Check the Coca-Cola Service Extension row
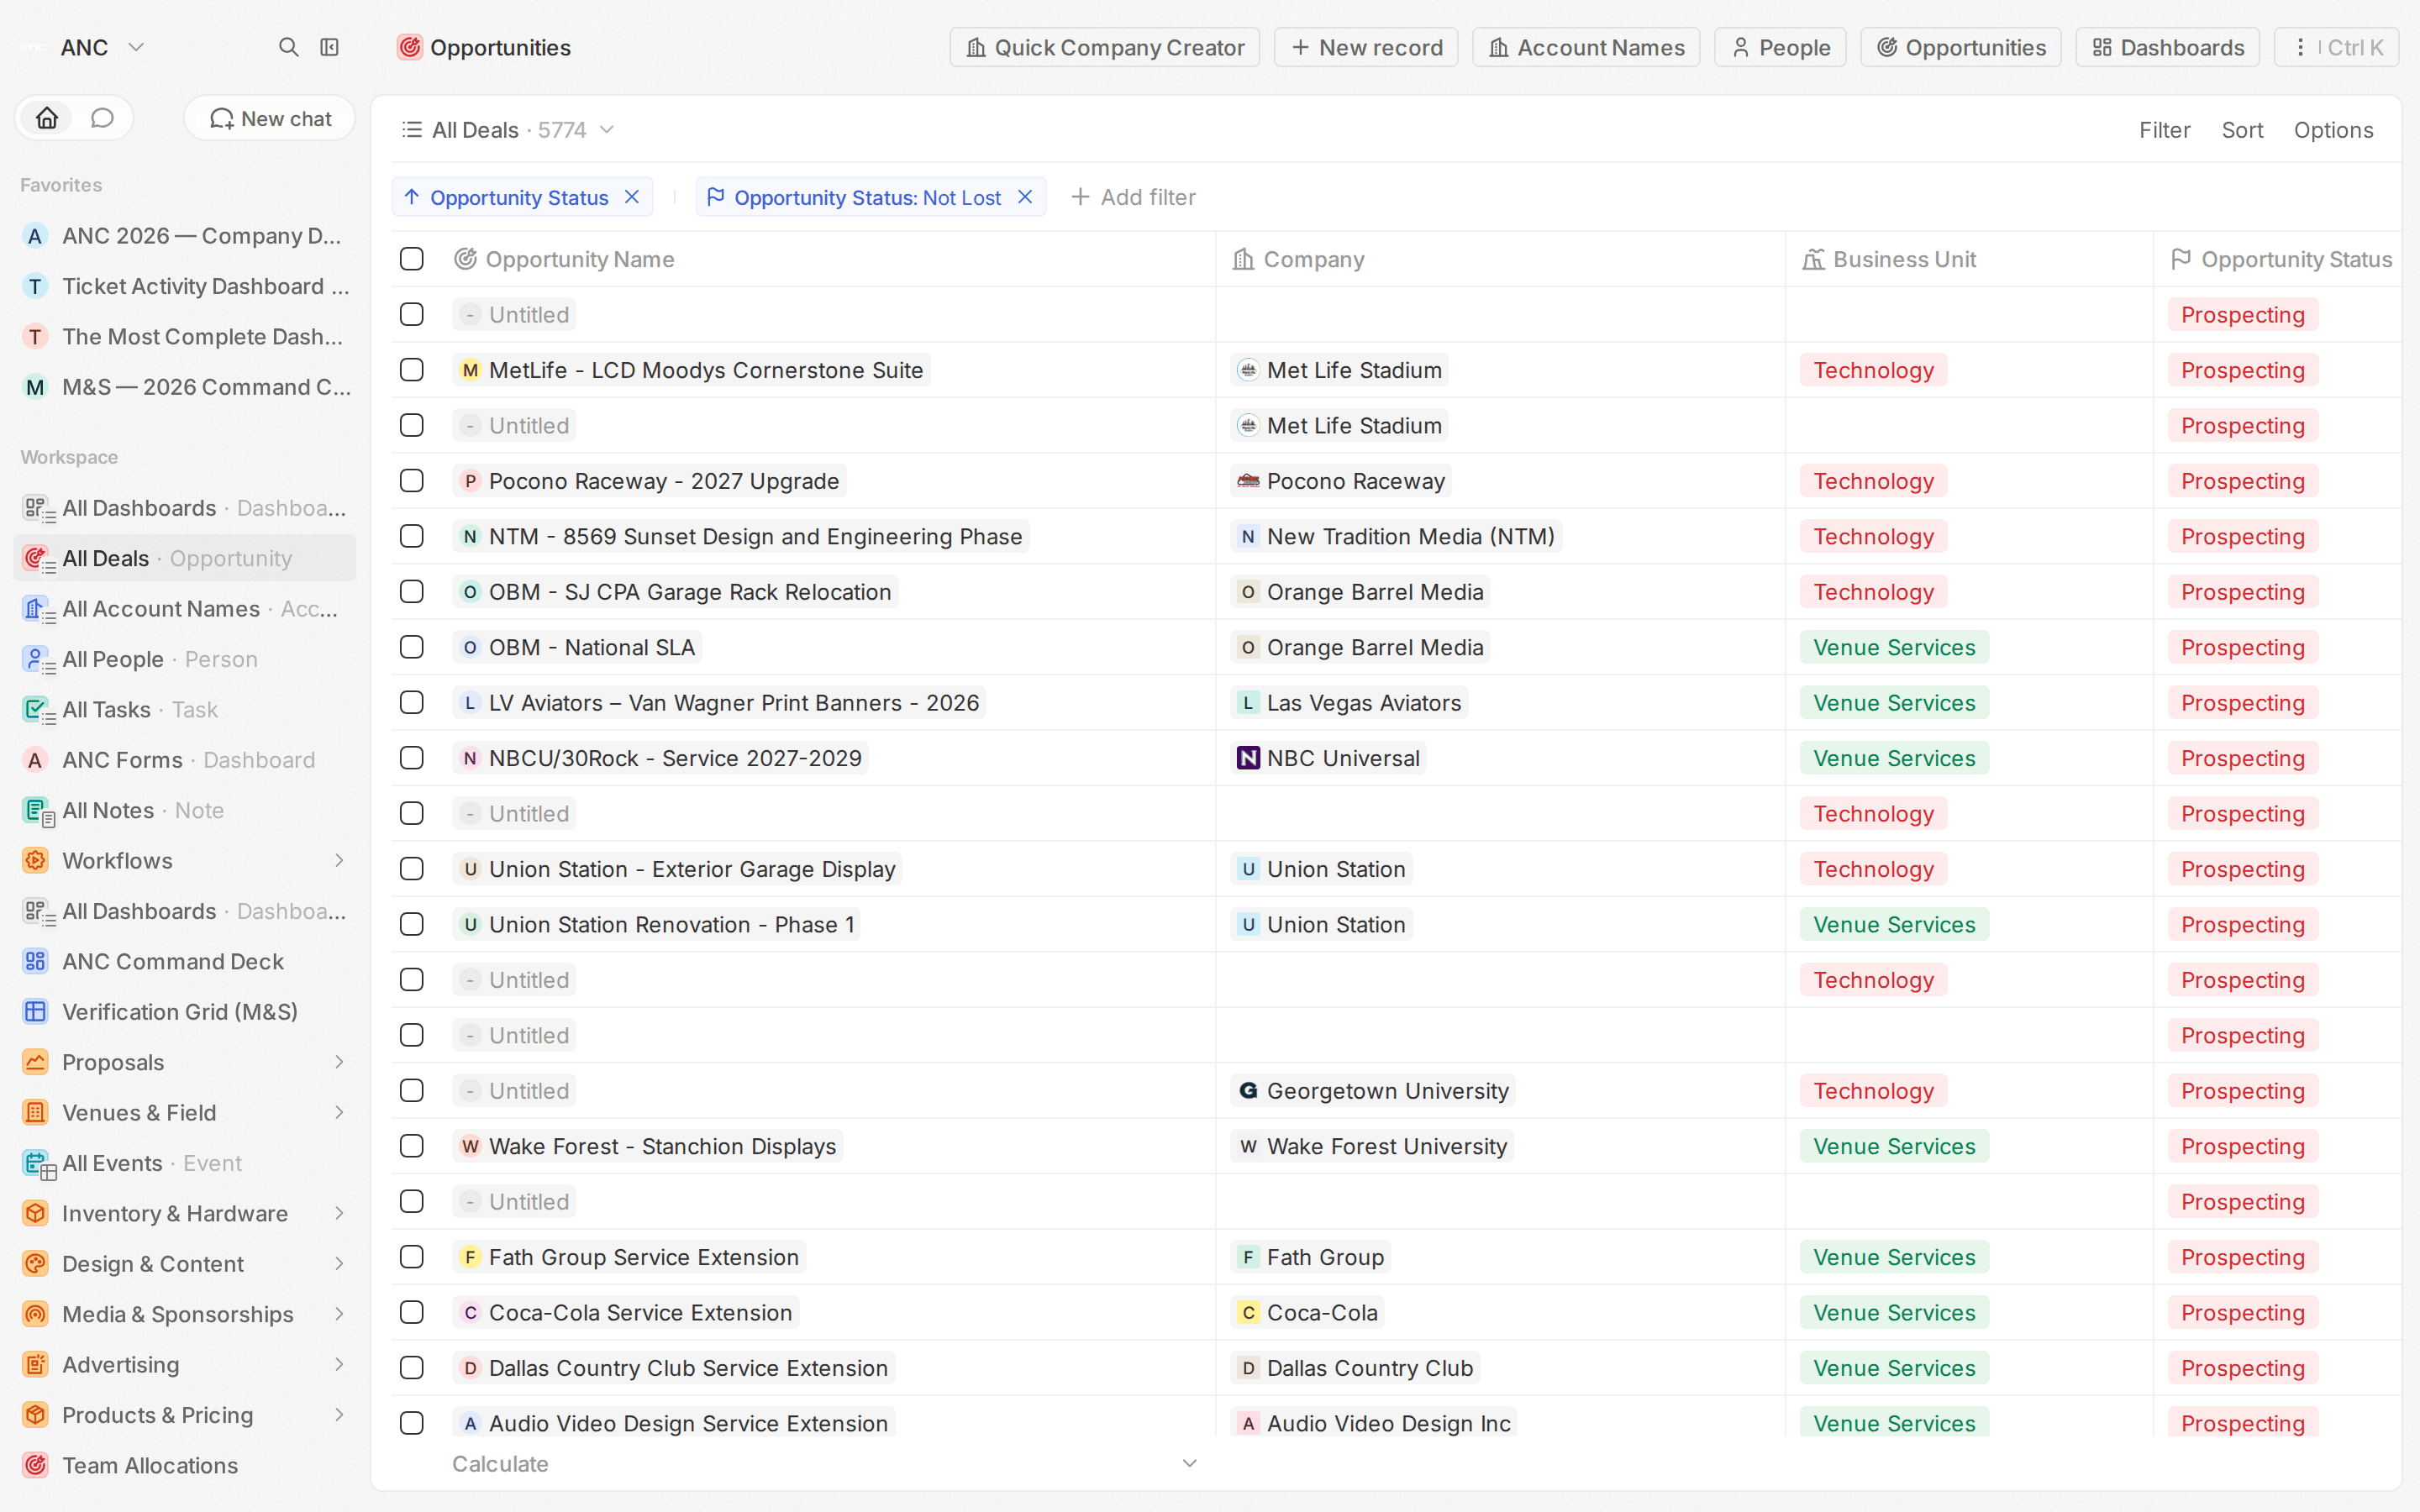The width and height of the screenshot is (2420, 1512). tap(412, 1312)
